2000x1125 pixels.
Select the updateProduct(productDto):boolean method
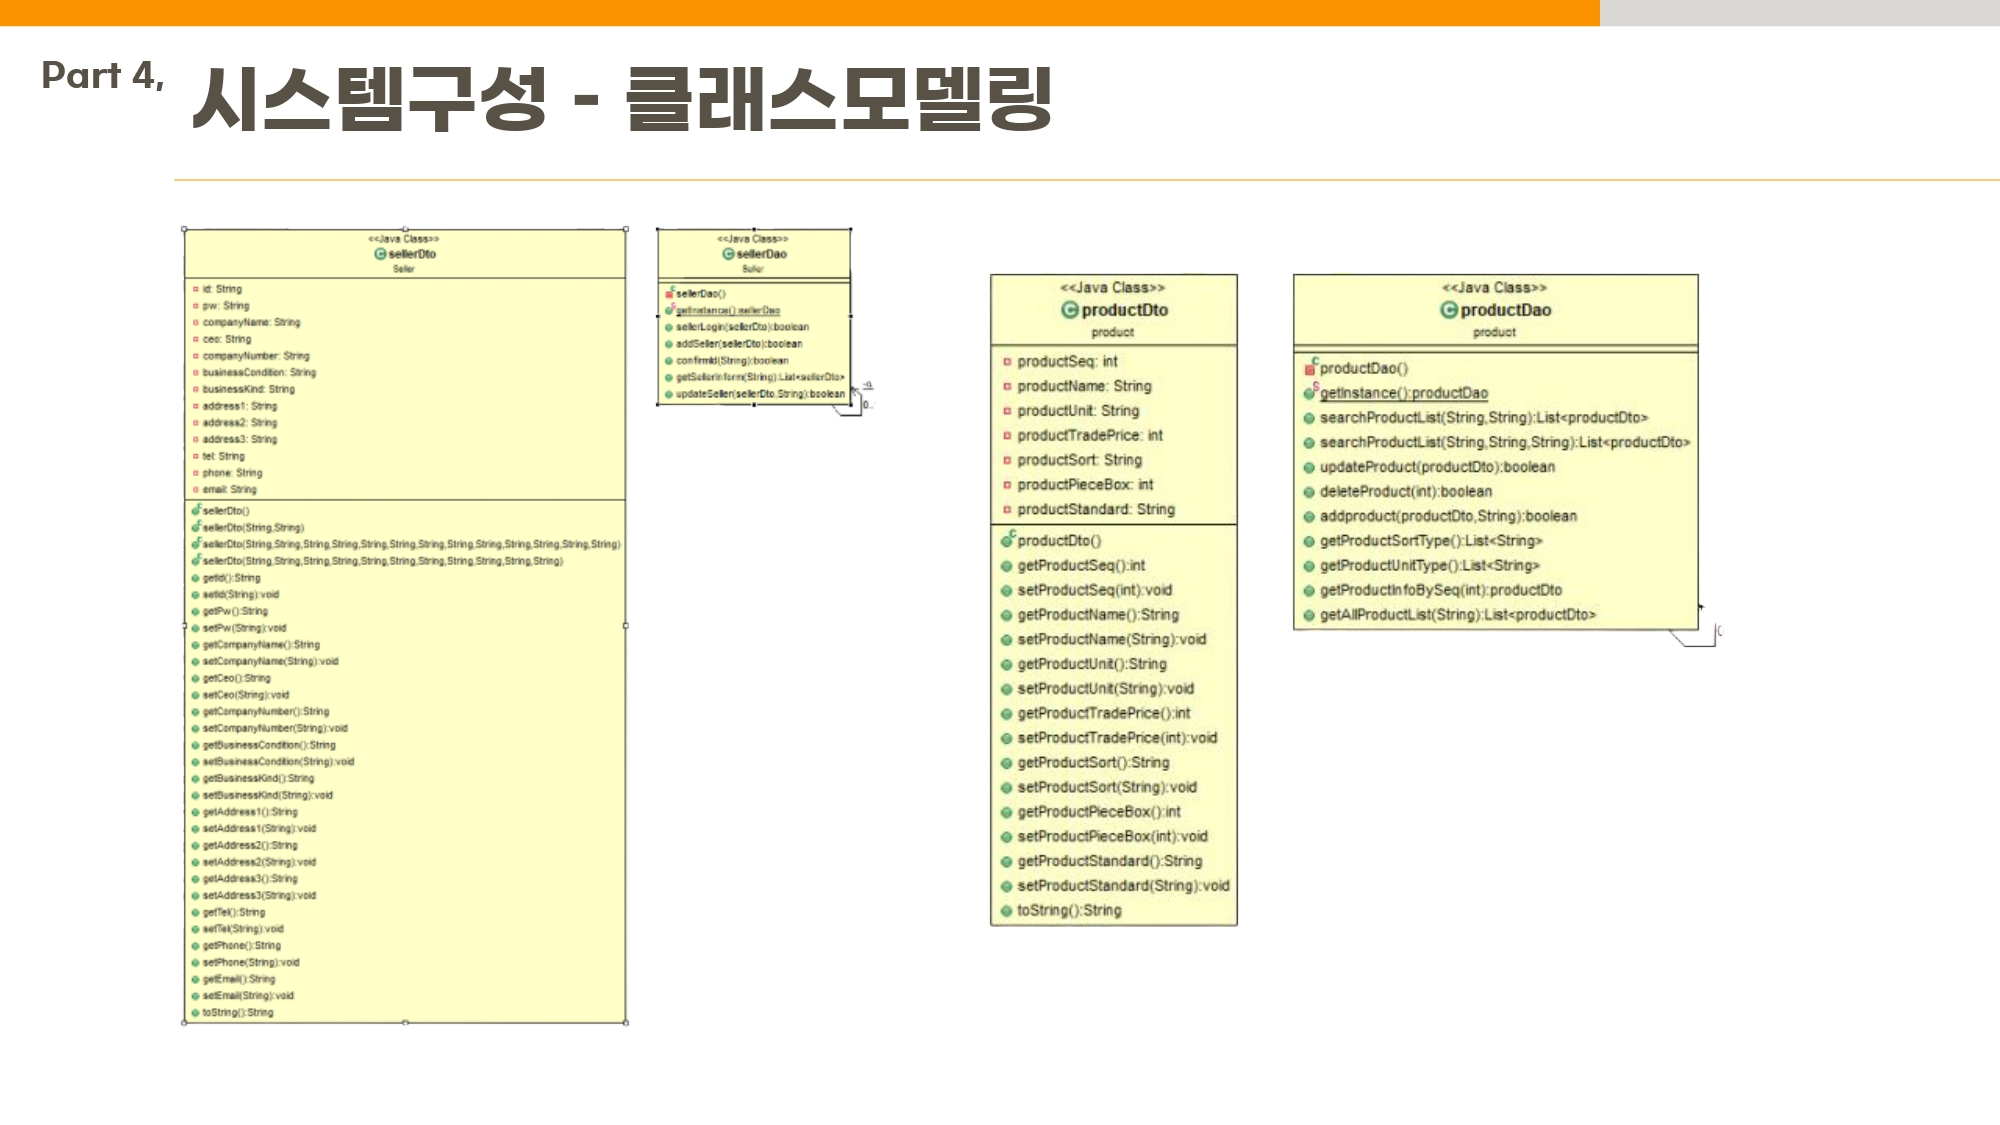pyautogui.click(x=1436, y=467)
